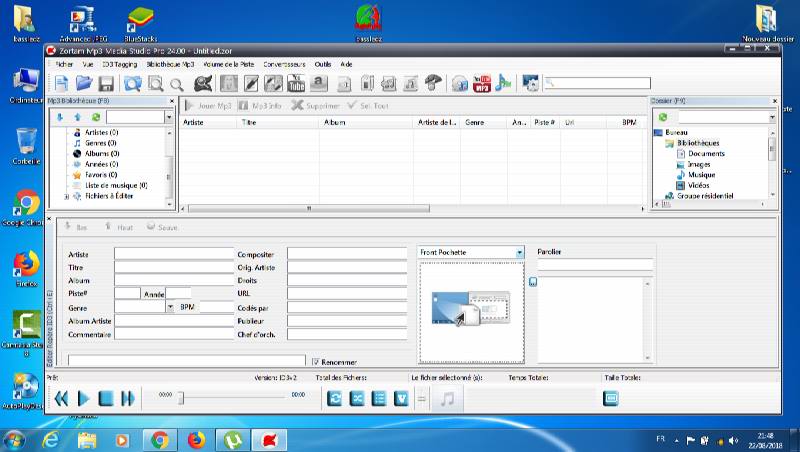
Task: Click the Amazon 'a' icon in toolbar
Action: (x=318, y=83)
